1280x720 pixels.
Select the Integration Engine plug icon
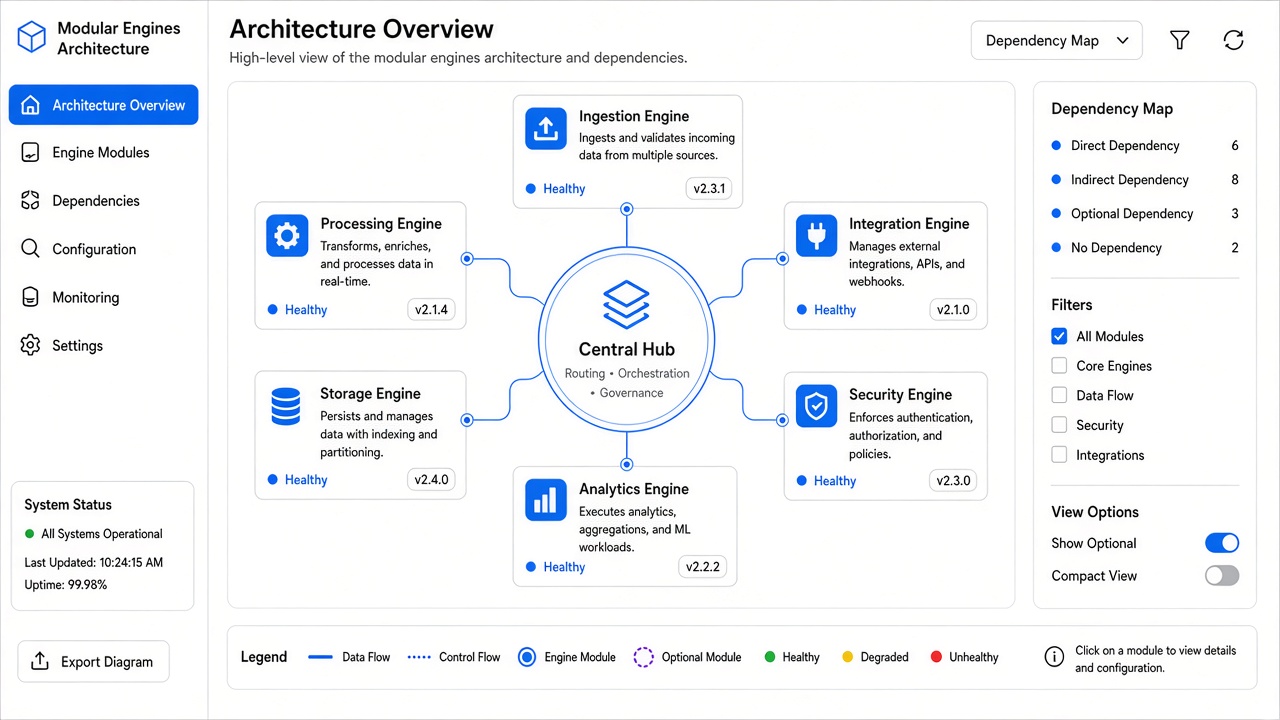tap(816, 236)
